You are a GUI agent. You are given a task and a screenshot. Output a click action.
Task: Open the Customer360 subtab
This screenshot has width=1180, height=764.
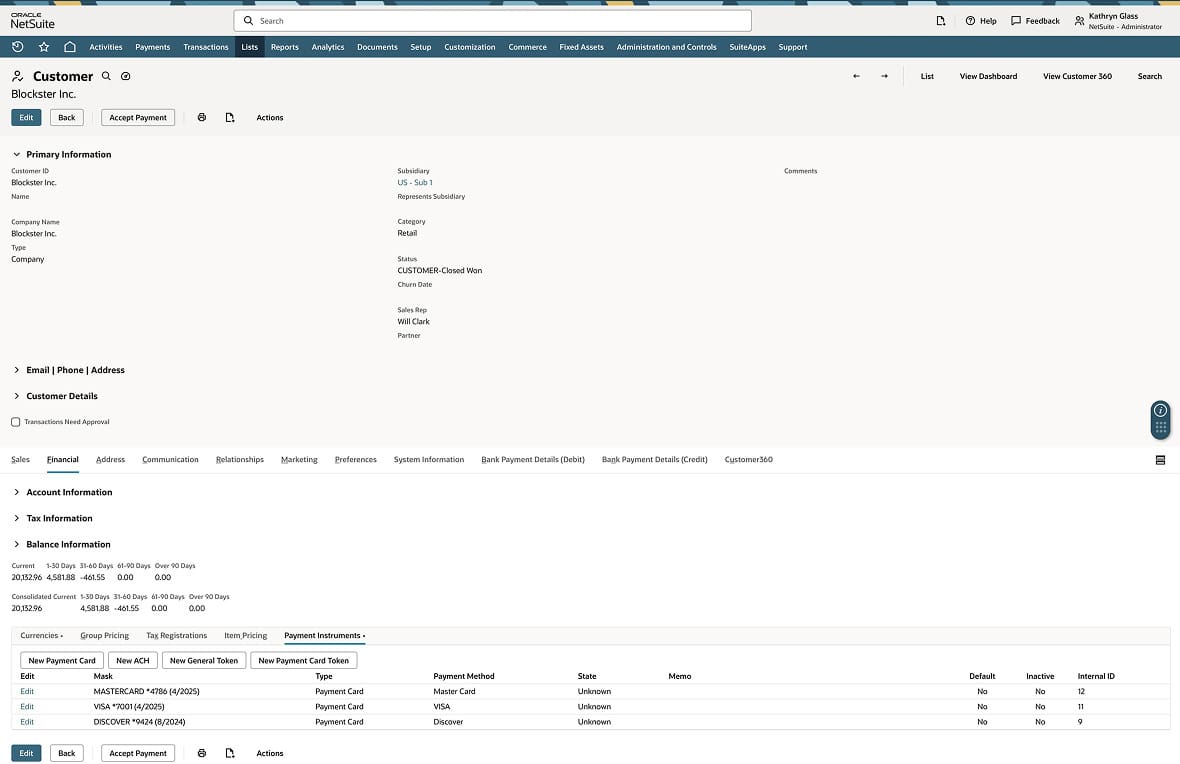748,459
